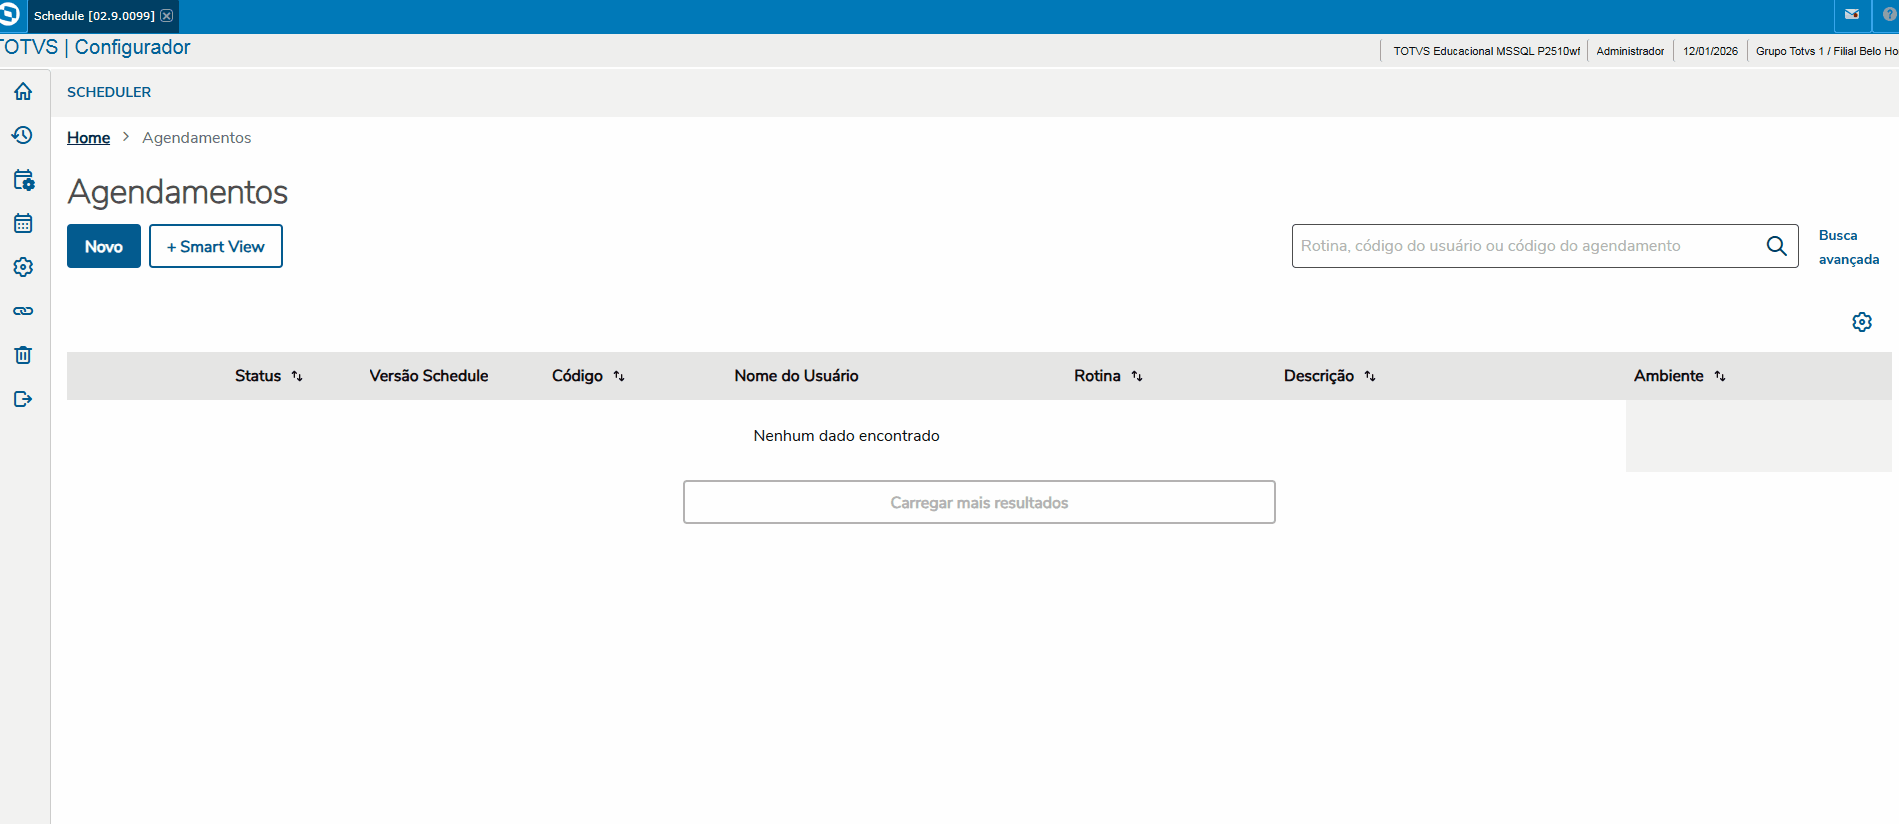Click the TOTVS logo icon at top left

point(9,14)
